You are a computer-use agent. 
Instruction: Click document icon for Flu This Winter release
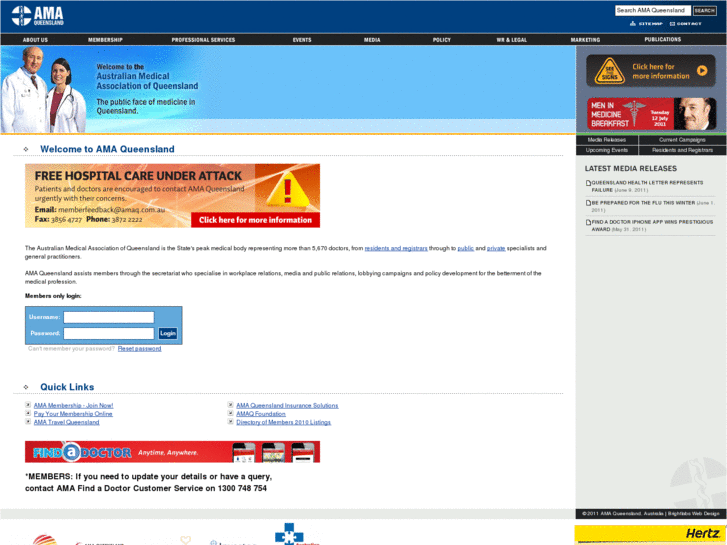pyautogui.click(x=588, y=203)
